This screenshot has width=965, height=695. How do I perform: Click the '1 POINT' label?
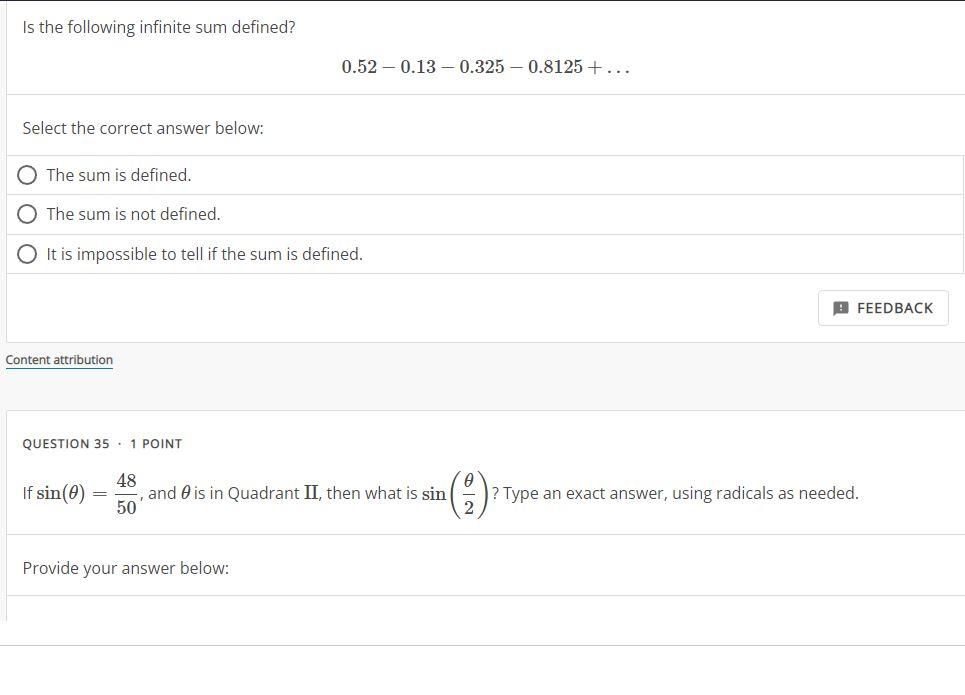point(157,444)
